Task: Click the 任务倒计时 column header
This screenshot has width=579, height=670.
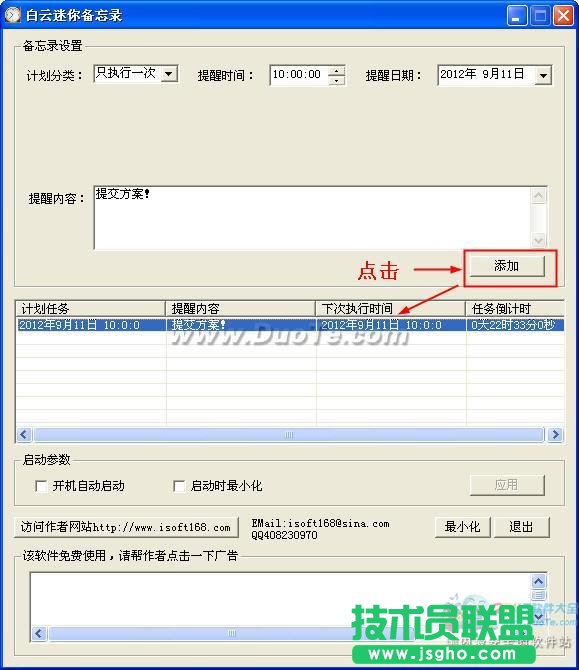Action: tap(515, 309)
